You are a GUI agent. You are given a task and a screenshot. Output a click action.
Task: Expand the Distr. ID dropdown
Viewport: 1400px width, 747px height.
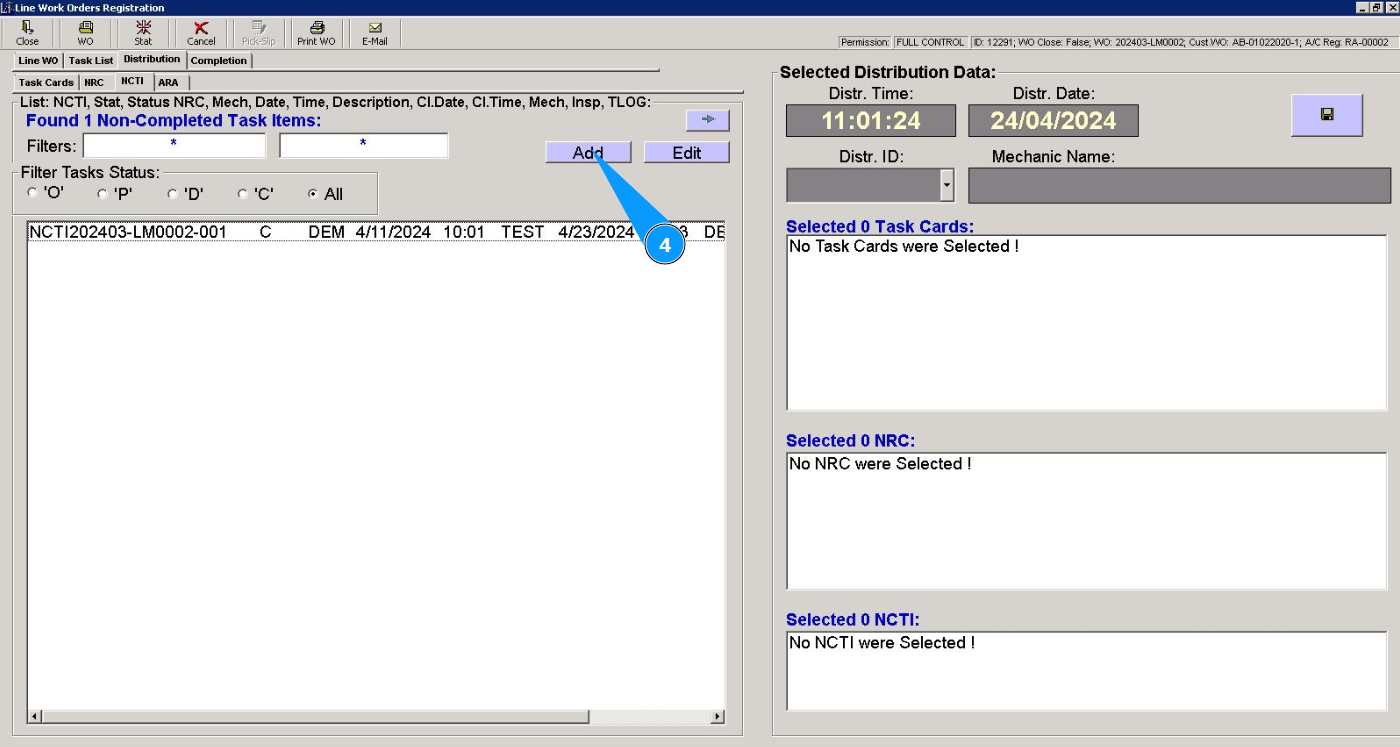pyautogui.click(x=947, y=185)
